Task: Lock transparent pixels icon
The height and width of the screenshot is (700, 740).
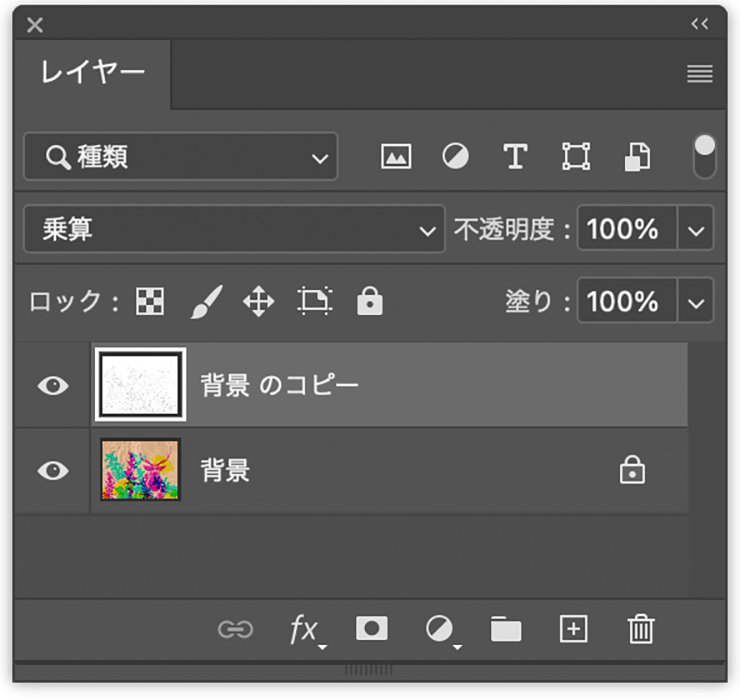Action: pos(150,301)
